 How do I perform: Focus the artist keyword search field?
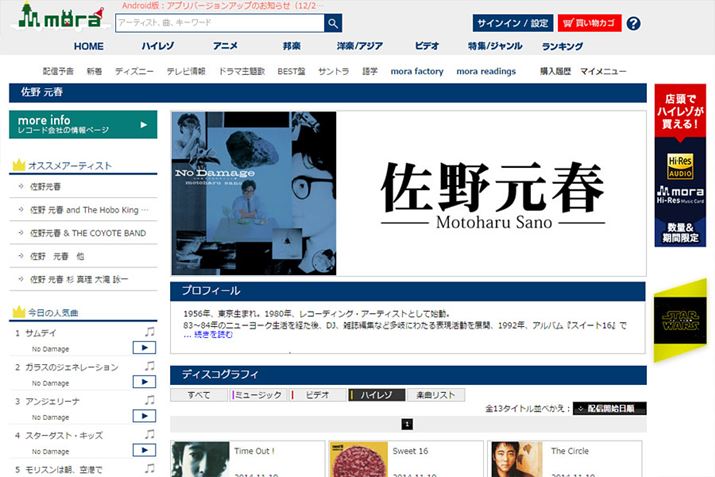pos(220,23)
